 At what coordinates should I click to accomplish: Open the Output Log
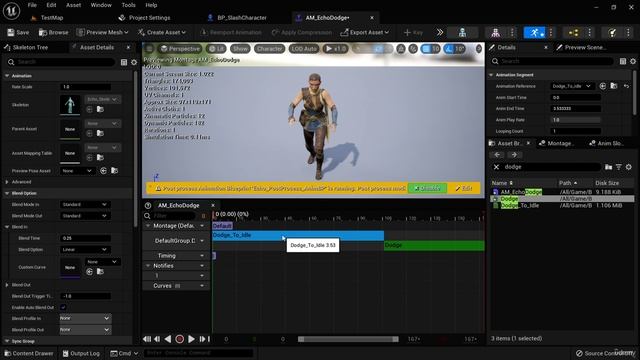tap(81, 353)
